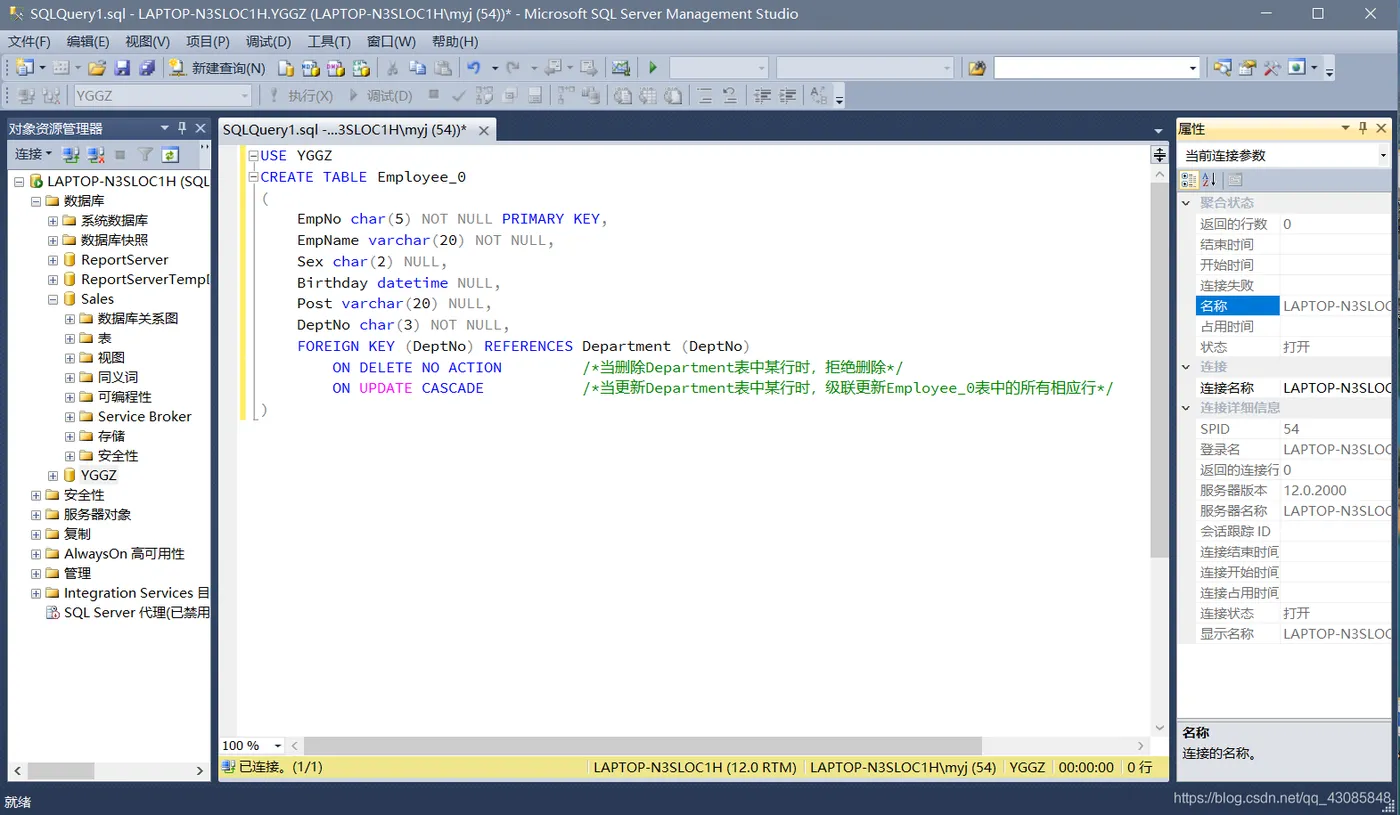Select the SQLQuery1.sql document tab
Screen dimensions: 1400x815
(345, 130)
